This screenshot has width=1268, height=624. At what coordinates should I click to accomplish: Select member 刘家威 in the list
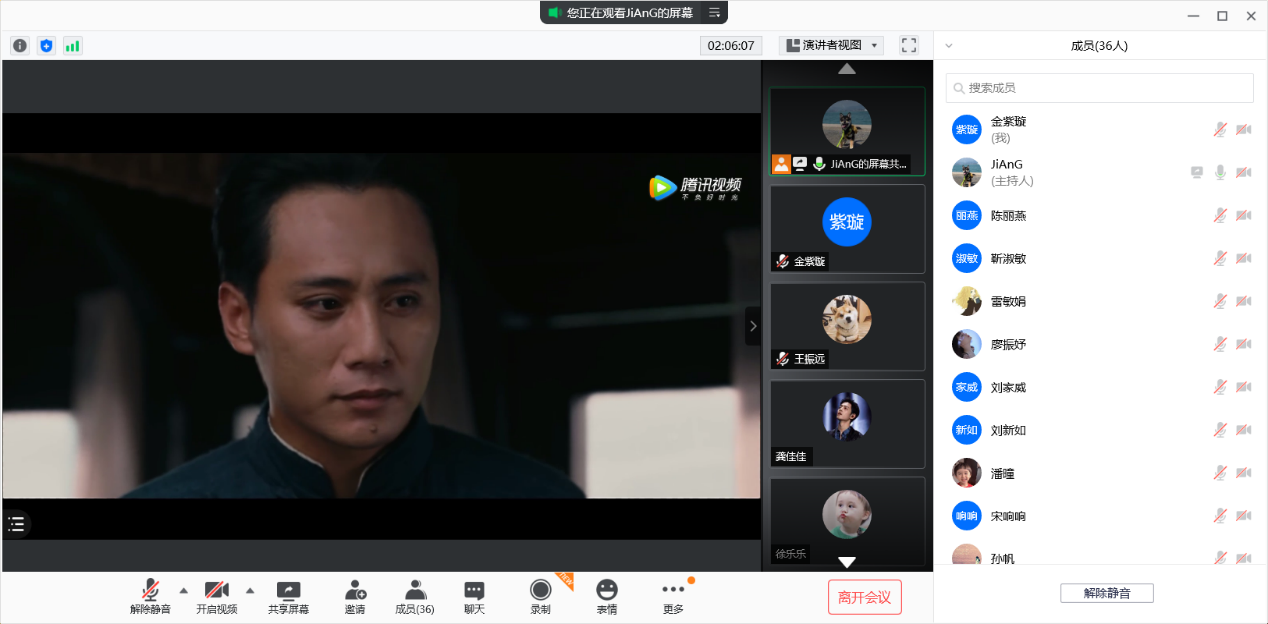pyautogui.click(x=1100, y=387)
